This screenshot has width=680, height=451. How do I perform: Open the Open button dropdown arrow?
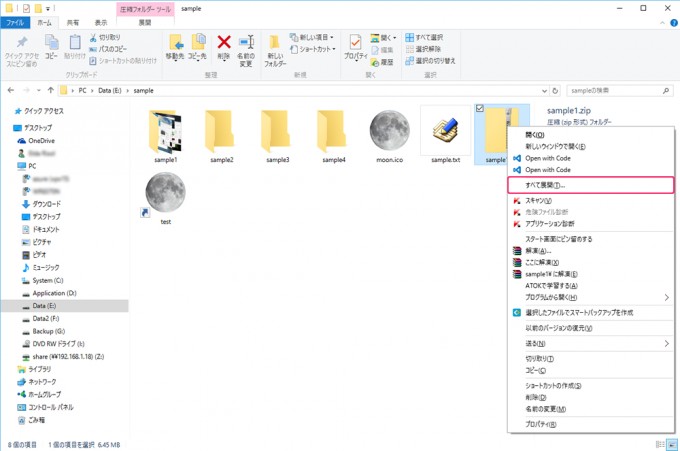[395, 38]
